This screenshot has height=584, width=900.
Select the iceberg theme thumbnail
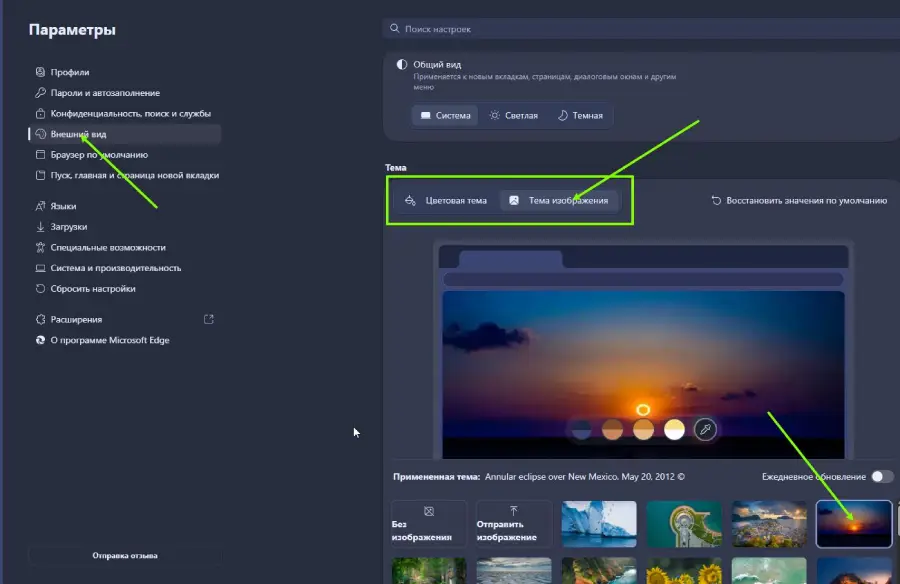pyautogui.click(x=599, y=524)
